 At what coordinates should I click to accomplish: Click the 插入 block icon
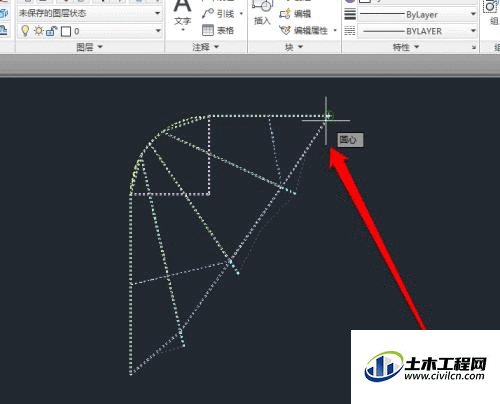[x=262, y=7]
